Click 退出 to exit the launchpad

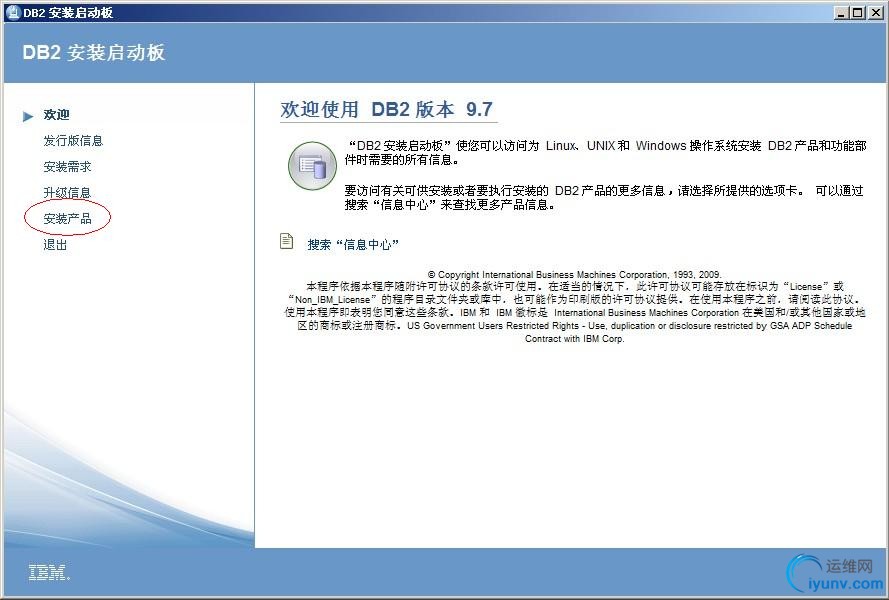point(55,244)
